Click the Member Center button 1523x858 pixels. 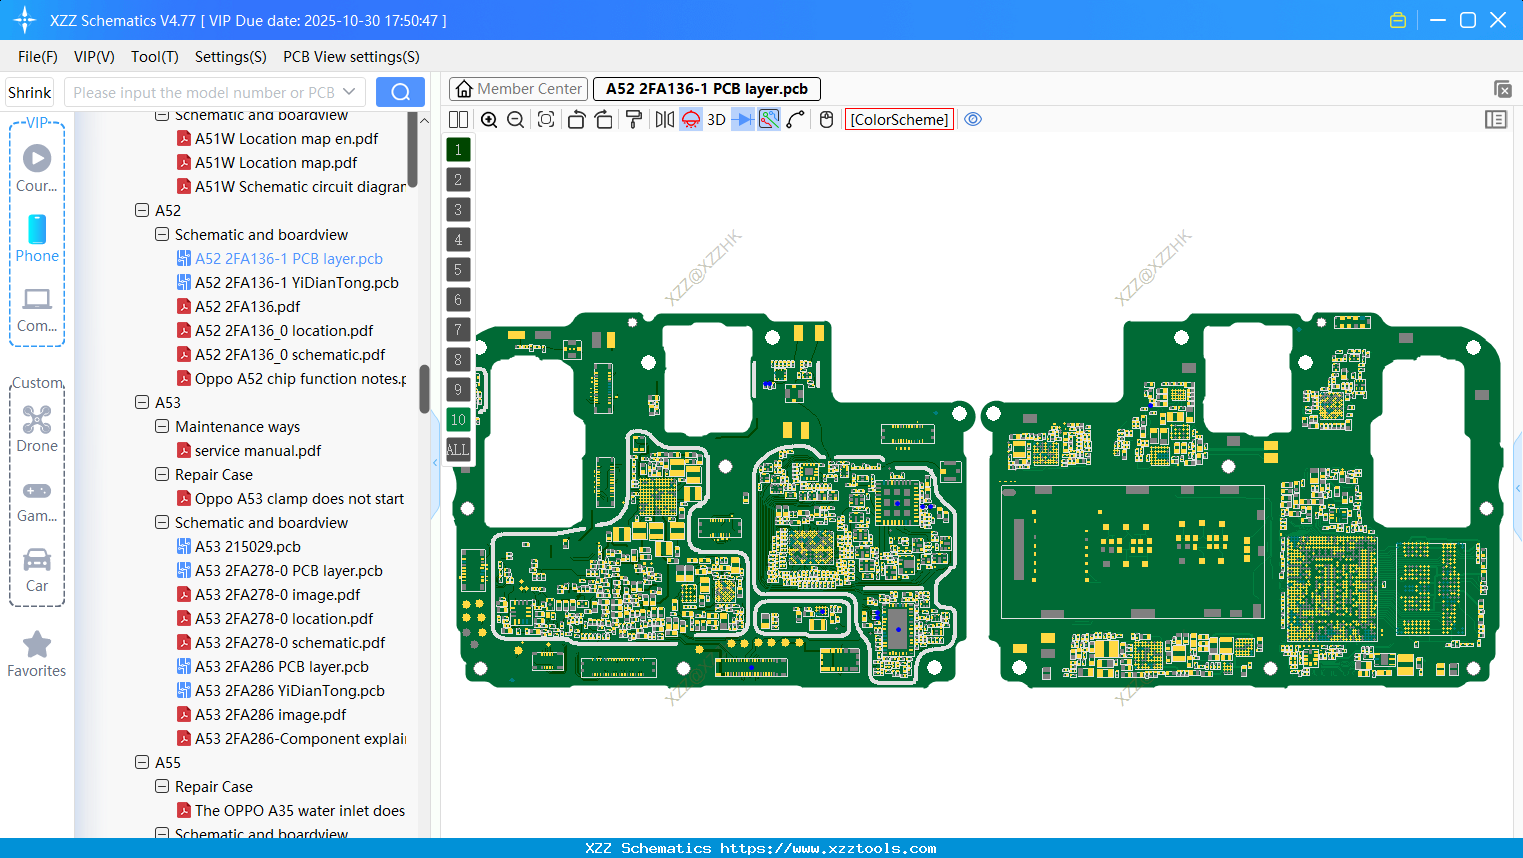(x=517, y=88)
